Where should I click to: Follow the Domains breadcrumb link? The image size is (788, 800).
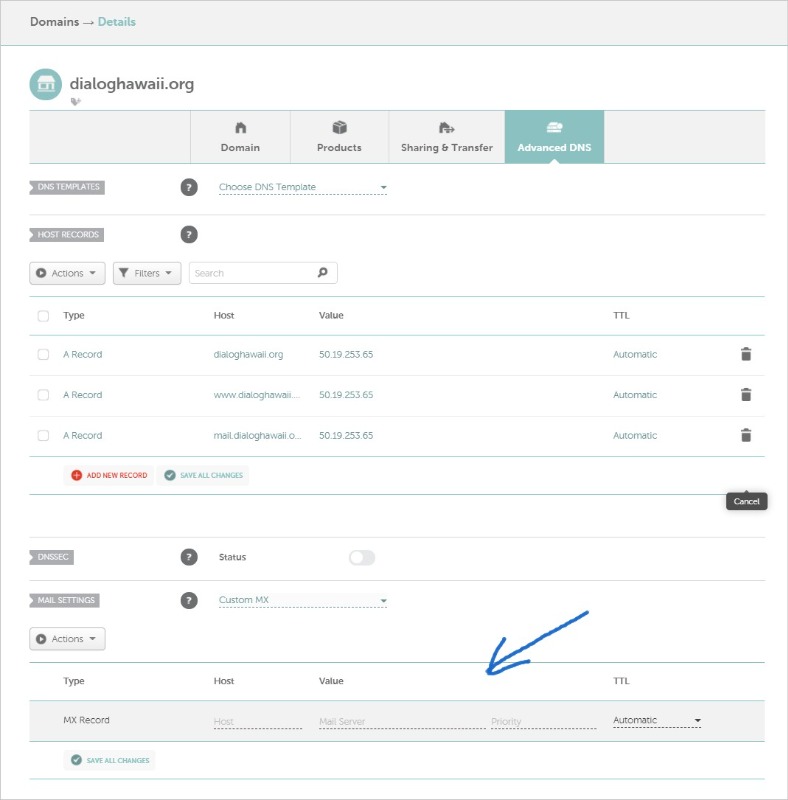point(54,21)
